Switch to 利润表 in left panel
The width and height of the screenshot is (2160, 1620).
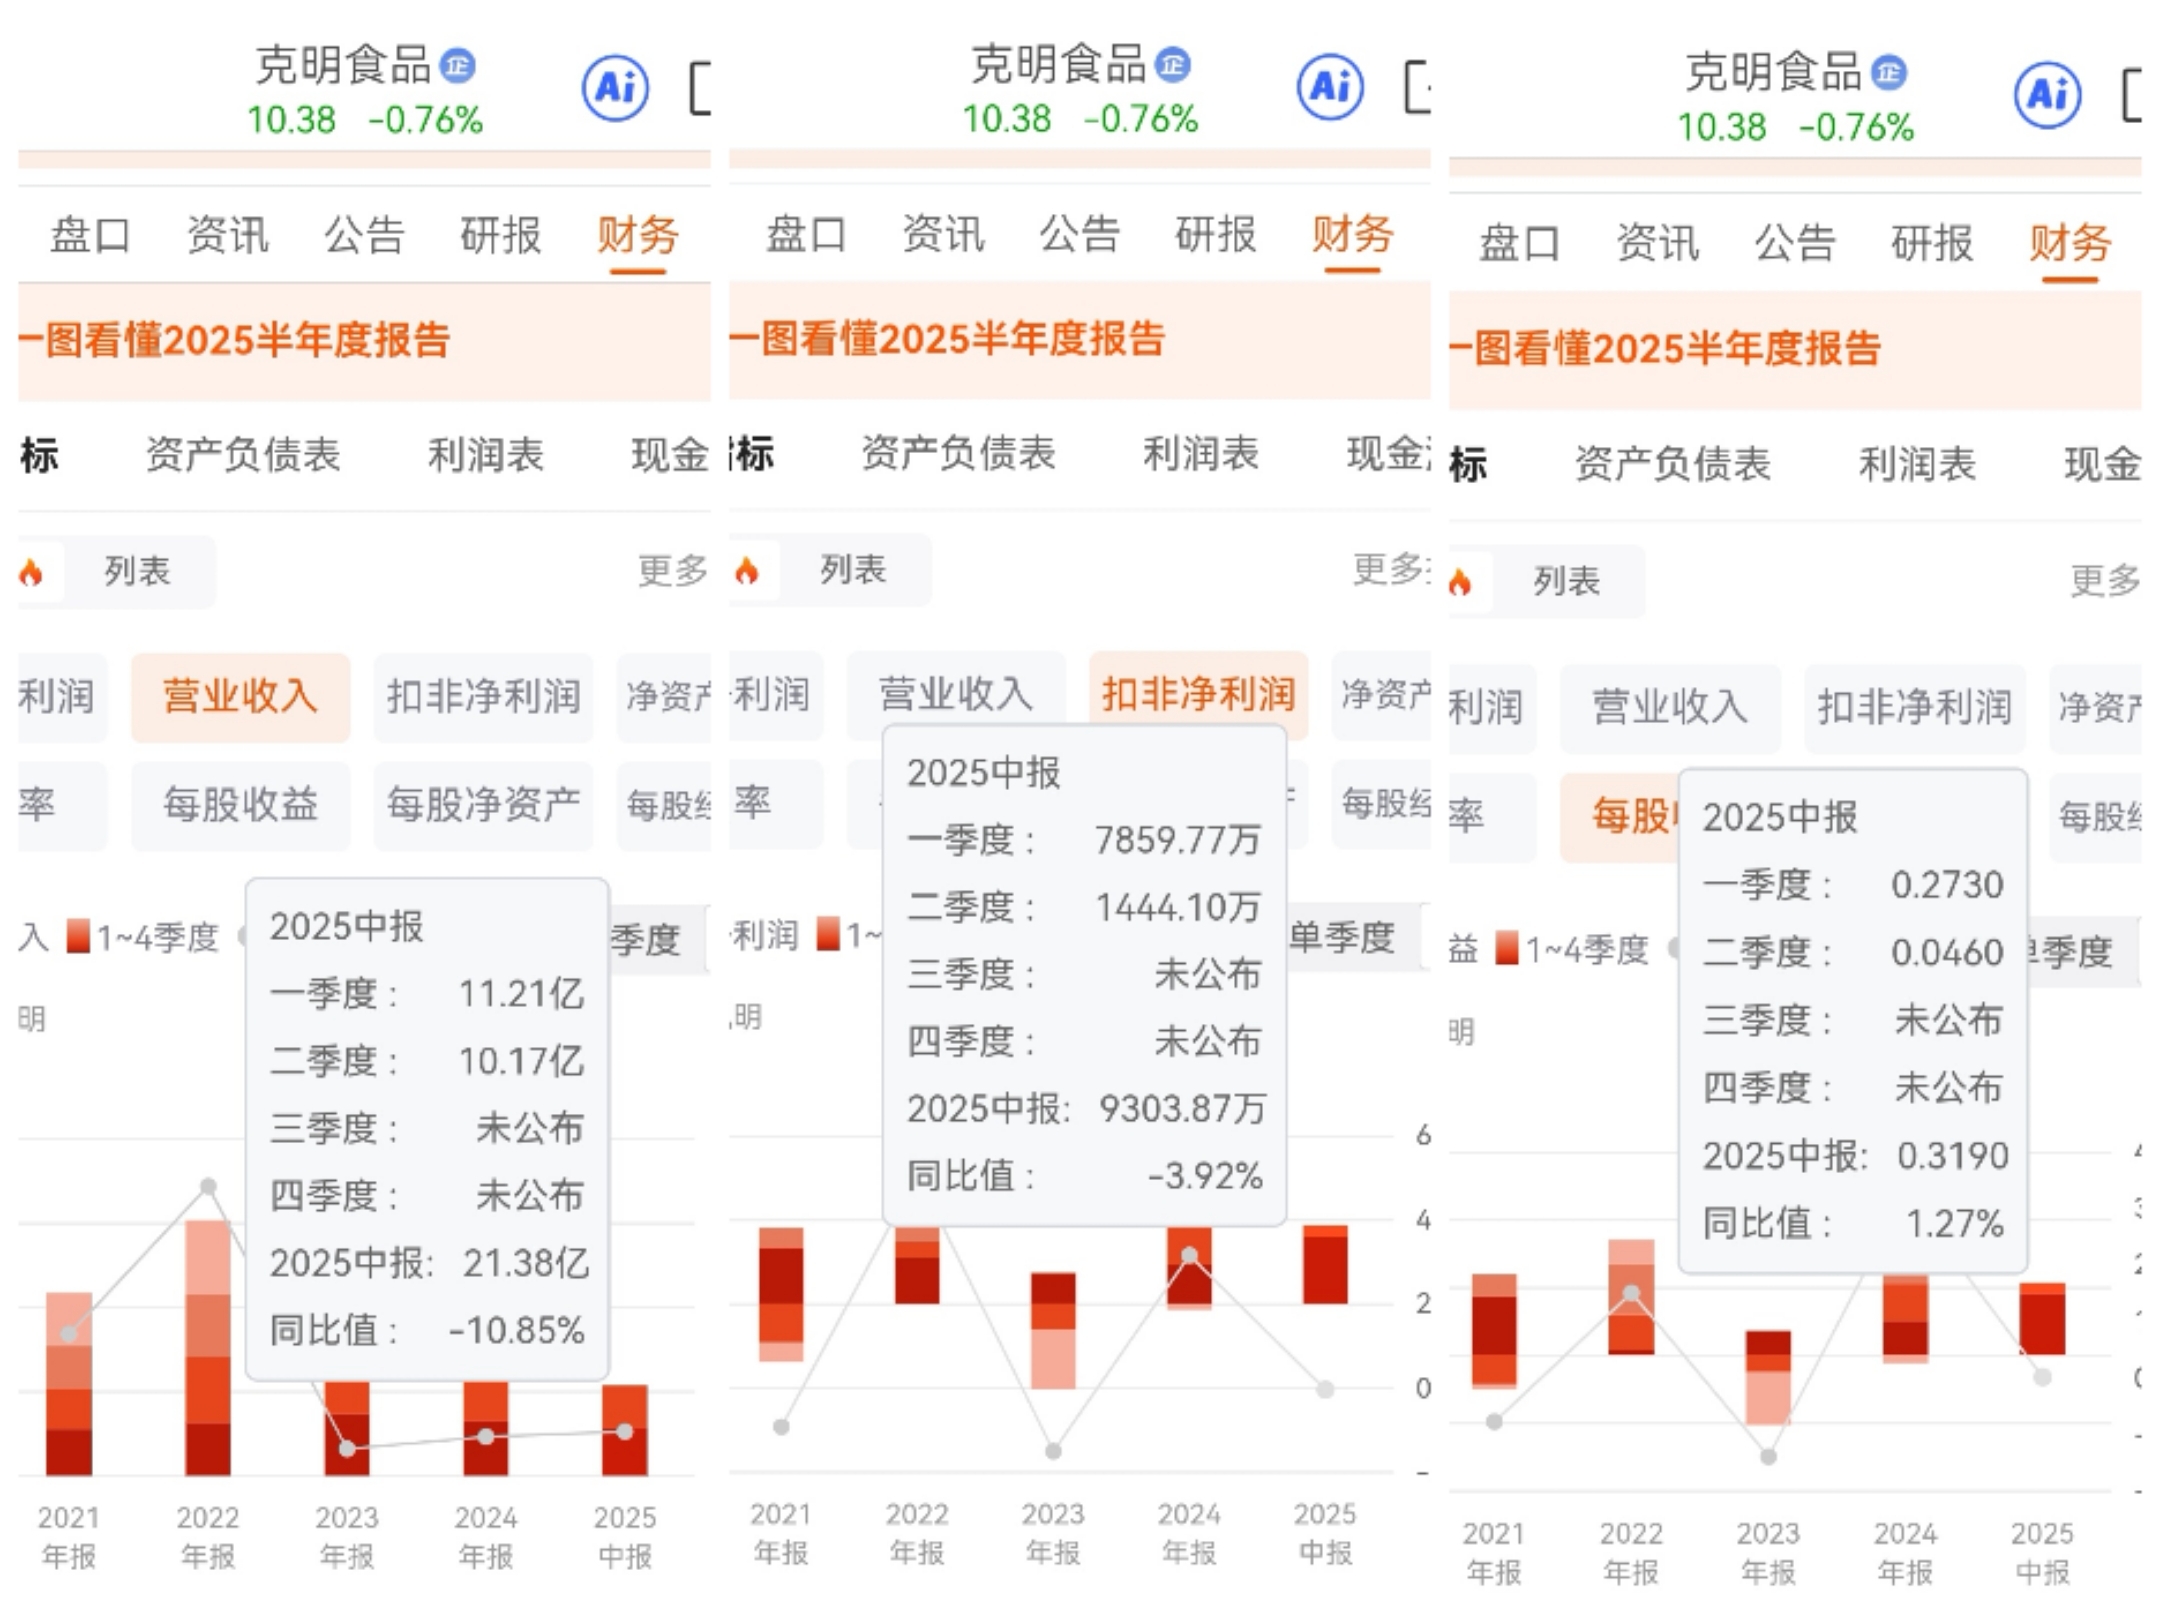coord(486,455)
